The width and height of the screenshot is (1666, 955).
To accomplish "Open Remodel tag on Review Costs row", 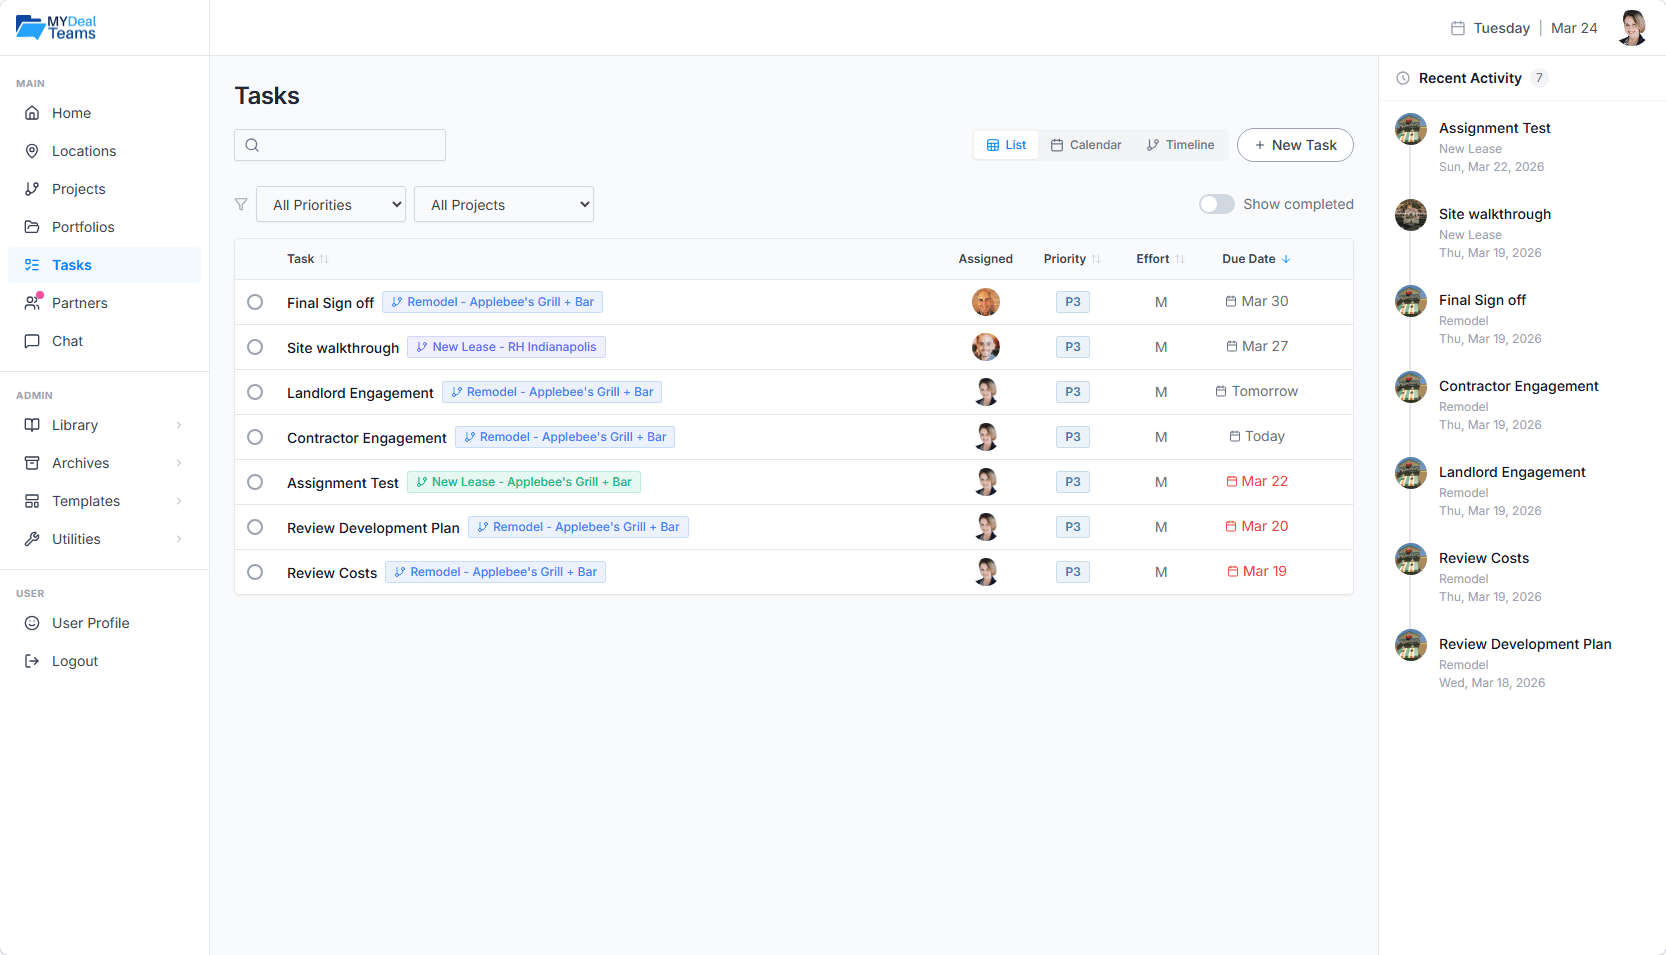I will click(496, 572).
